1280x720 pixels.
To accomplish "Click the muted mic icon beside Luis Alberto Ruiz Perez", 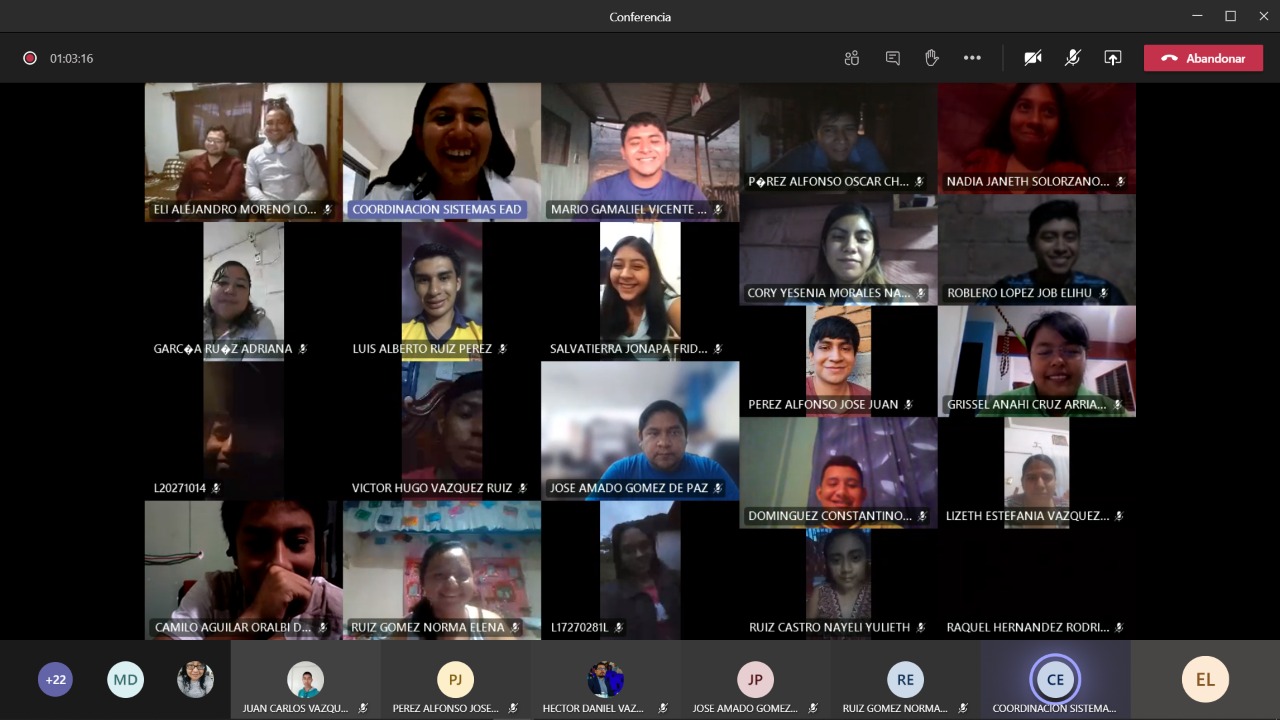I will coord(502,349).
